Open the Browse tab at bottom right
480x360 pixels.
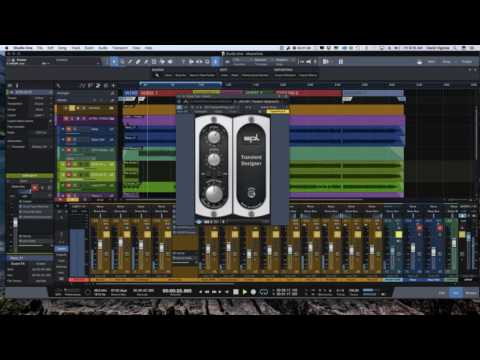click(471, 293)
